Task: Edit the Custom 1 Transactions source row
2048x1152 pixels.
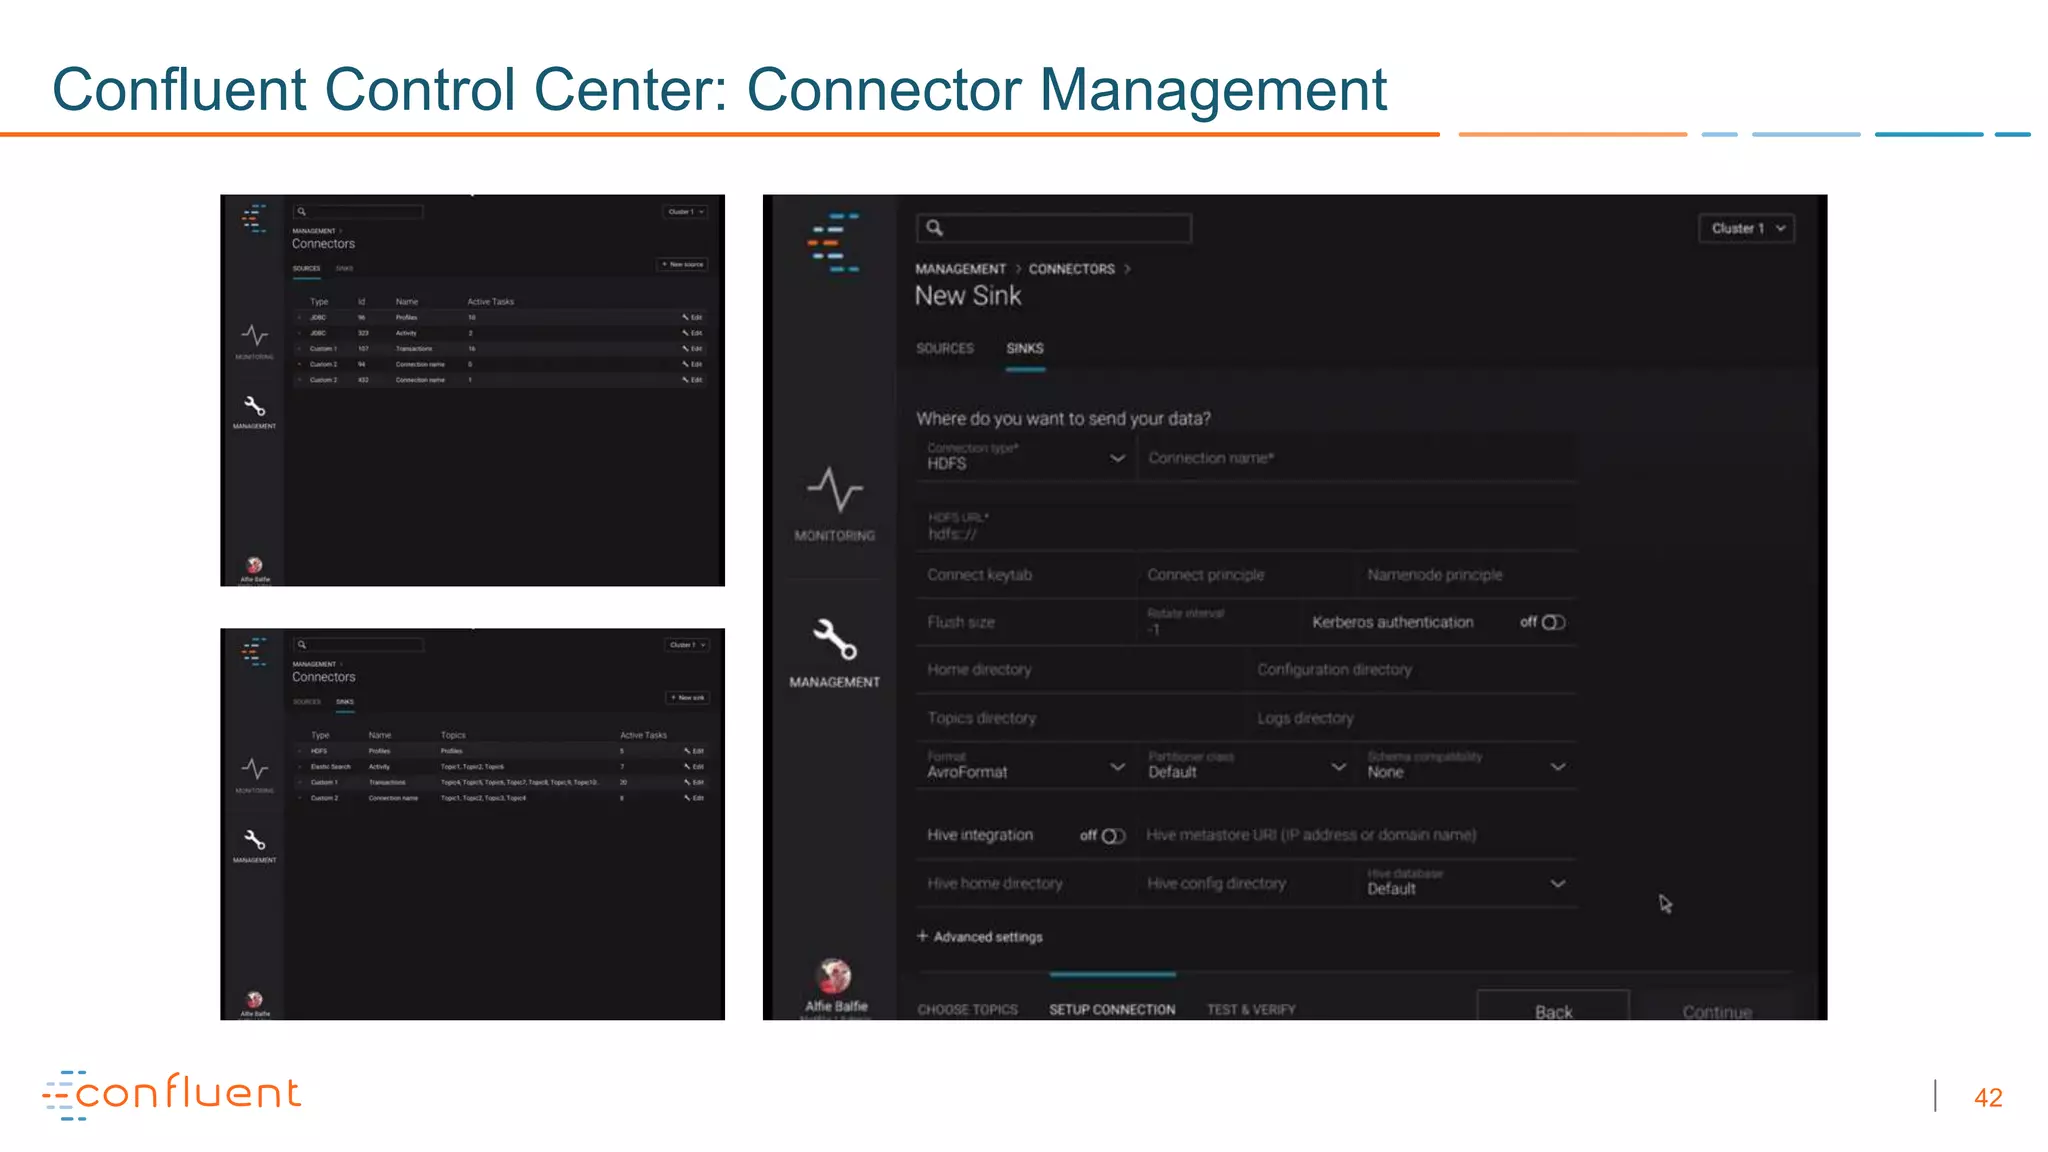Action: [693, 349]
